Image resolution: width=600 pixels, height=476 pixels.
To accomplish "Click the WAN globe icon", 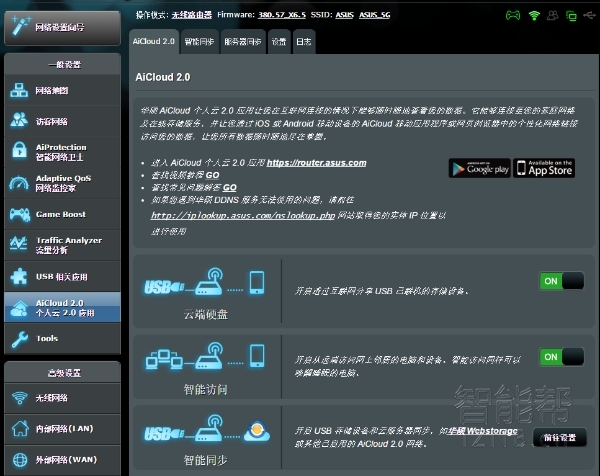I will (x=20, y=460).
